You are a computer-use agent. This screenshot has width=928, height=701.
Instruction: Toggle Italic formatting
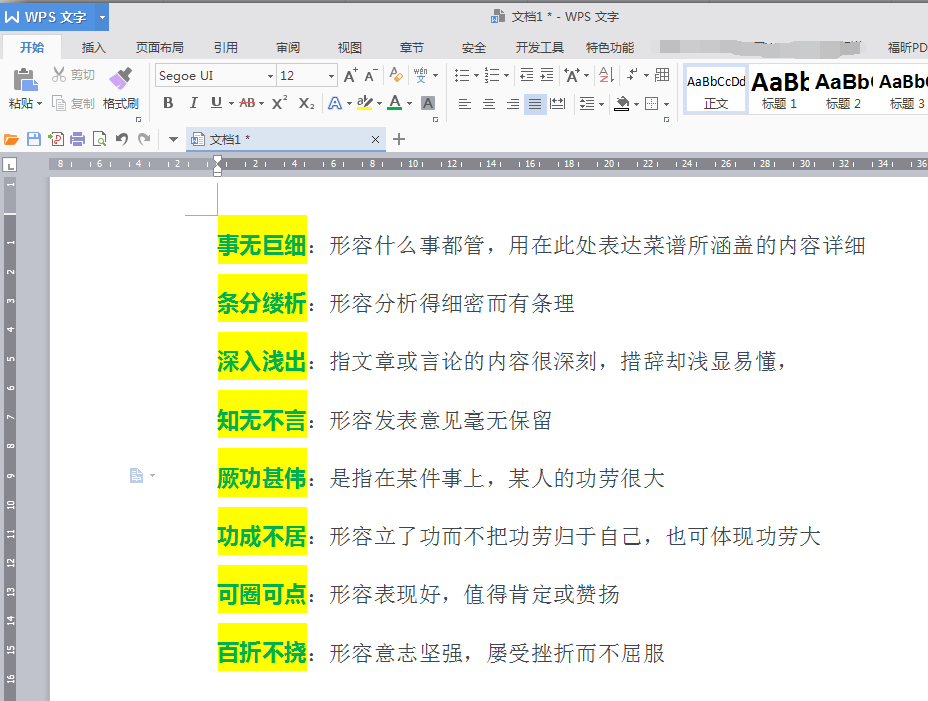click(x=191, y=103)
